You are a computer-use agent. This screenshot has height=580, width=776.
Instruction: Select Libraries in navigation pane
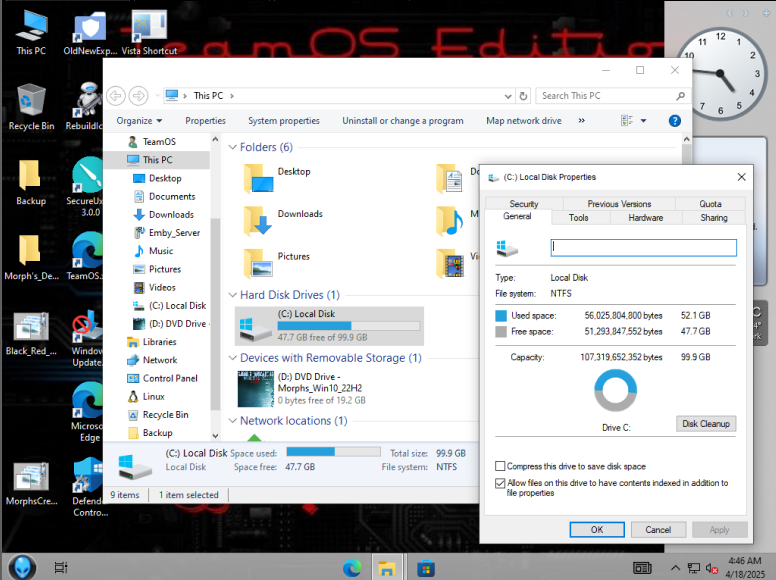(x=152, y=341)
